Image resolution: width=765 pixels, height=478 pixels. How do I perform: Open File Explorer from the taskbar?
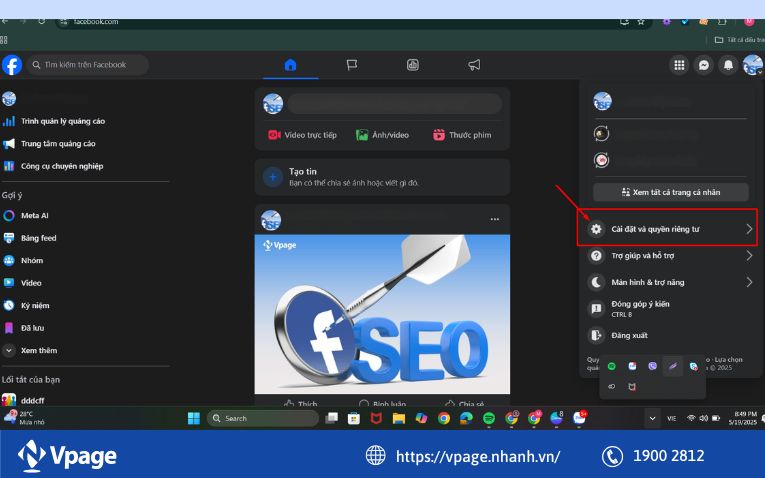click(399, 418)
